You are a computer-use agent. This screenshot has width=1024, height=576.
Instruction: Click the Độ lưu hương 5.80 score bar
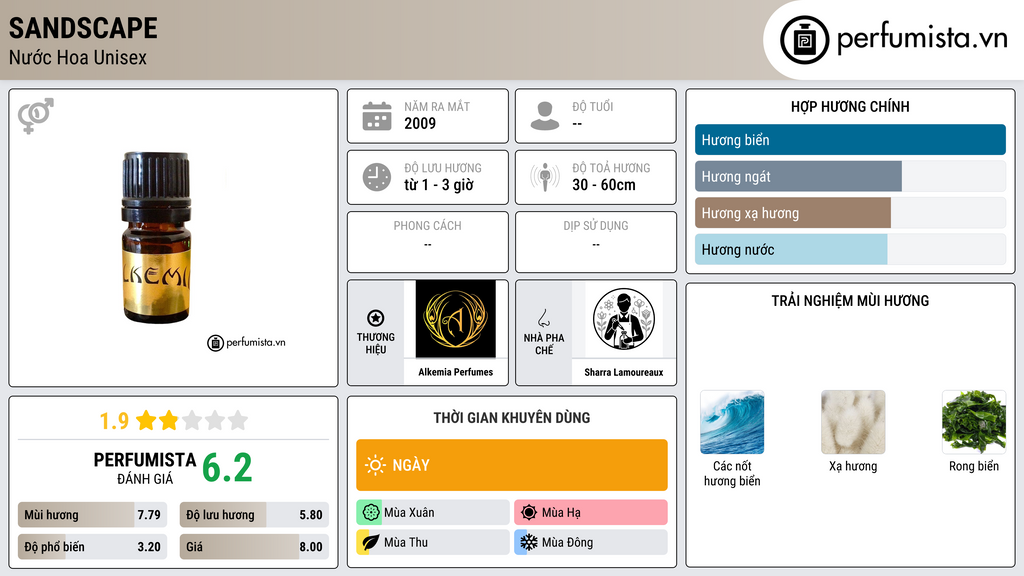click(x=254, y=515)
